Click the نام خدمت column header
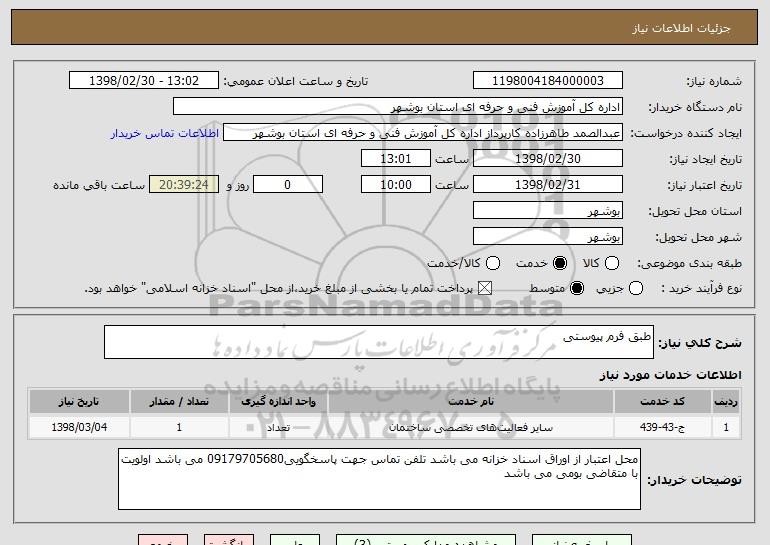This screenshot has width=770, height=545. click(x=471, y=402)
